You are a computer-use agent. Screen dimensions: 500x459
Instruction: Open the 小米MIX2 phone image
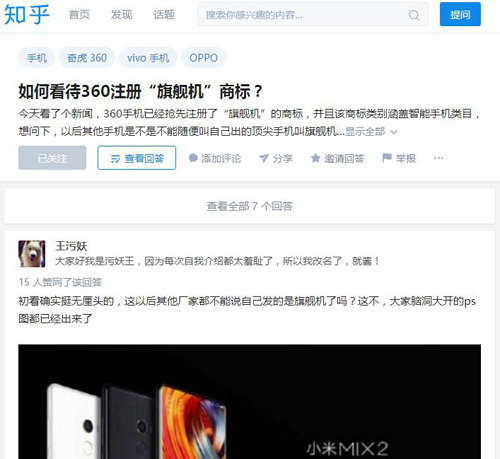click(249, 402)
